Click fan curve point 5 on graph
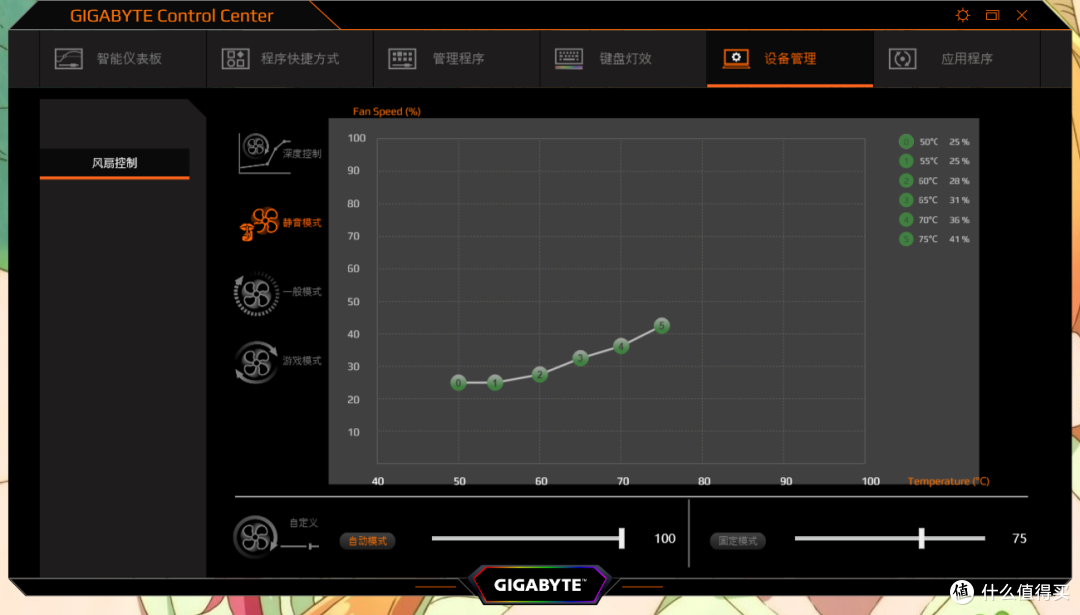This screenshot has width=1080, height=615. (x=661, y=326)
